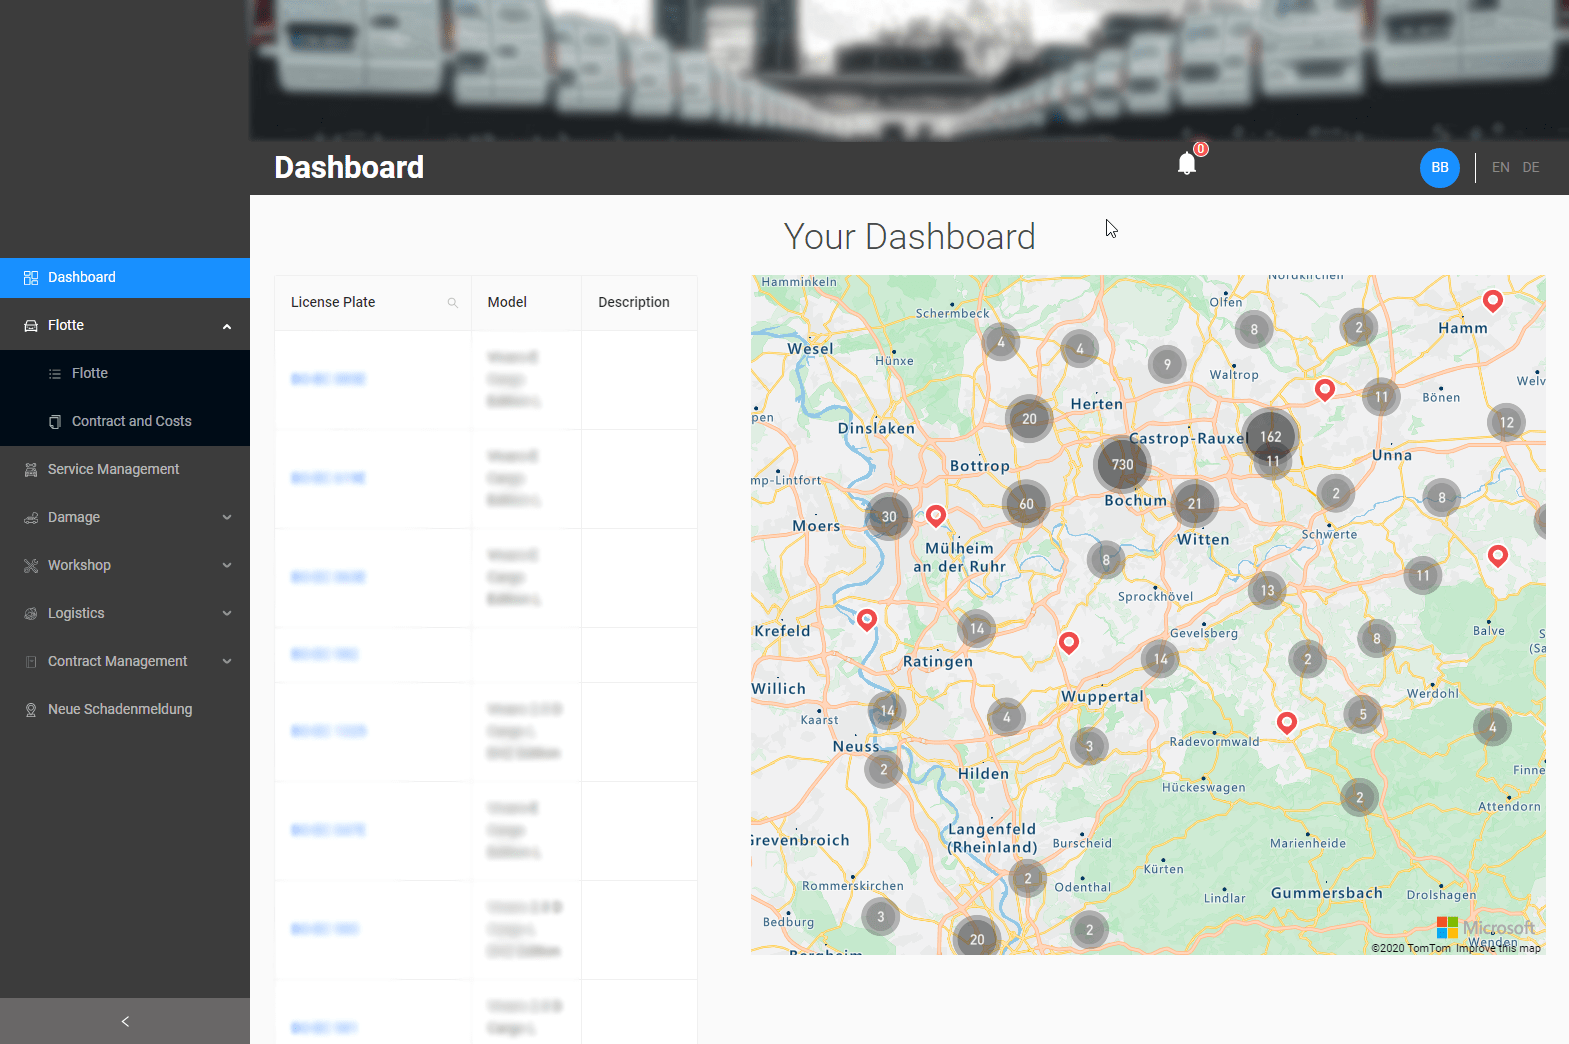Screen dimensions: 1569x1044
Task: Click the Dashboard sidebar grid icon
Action: coord(31,277)
